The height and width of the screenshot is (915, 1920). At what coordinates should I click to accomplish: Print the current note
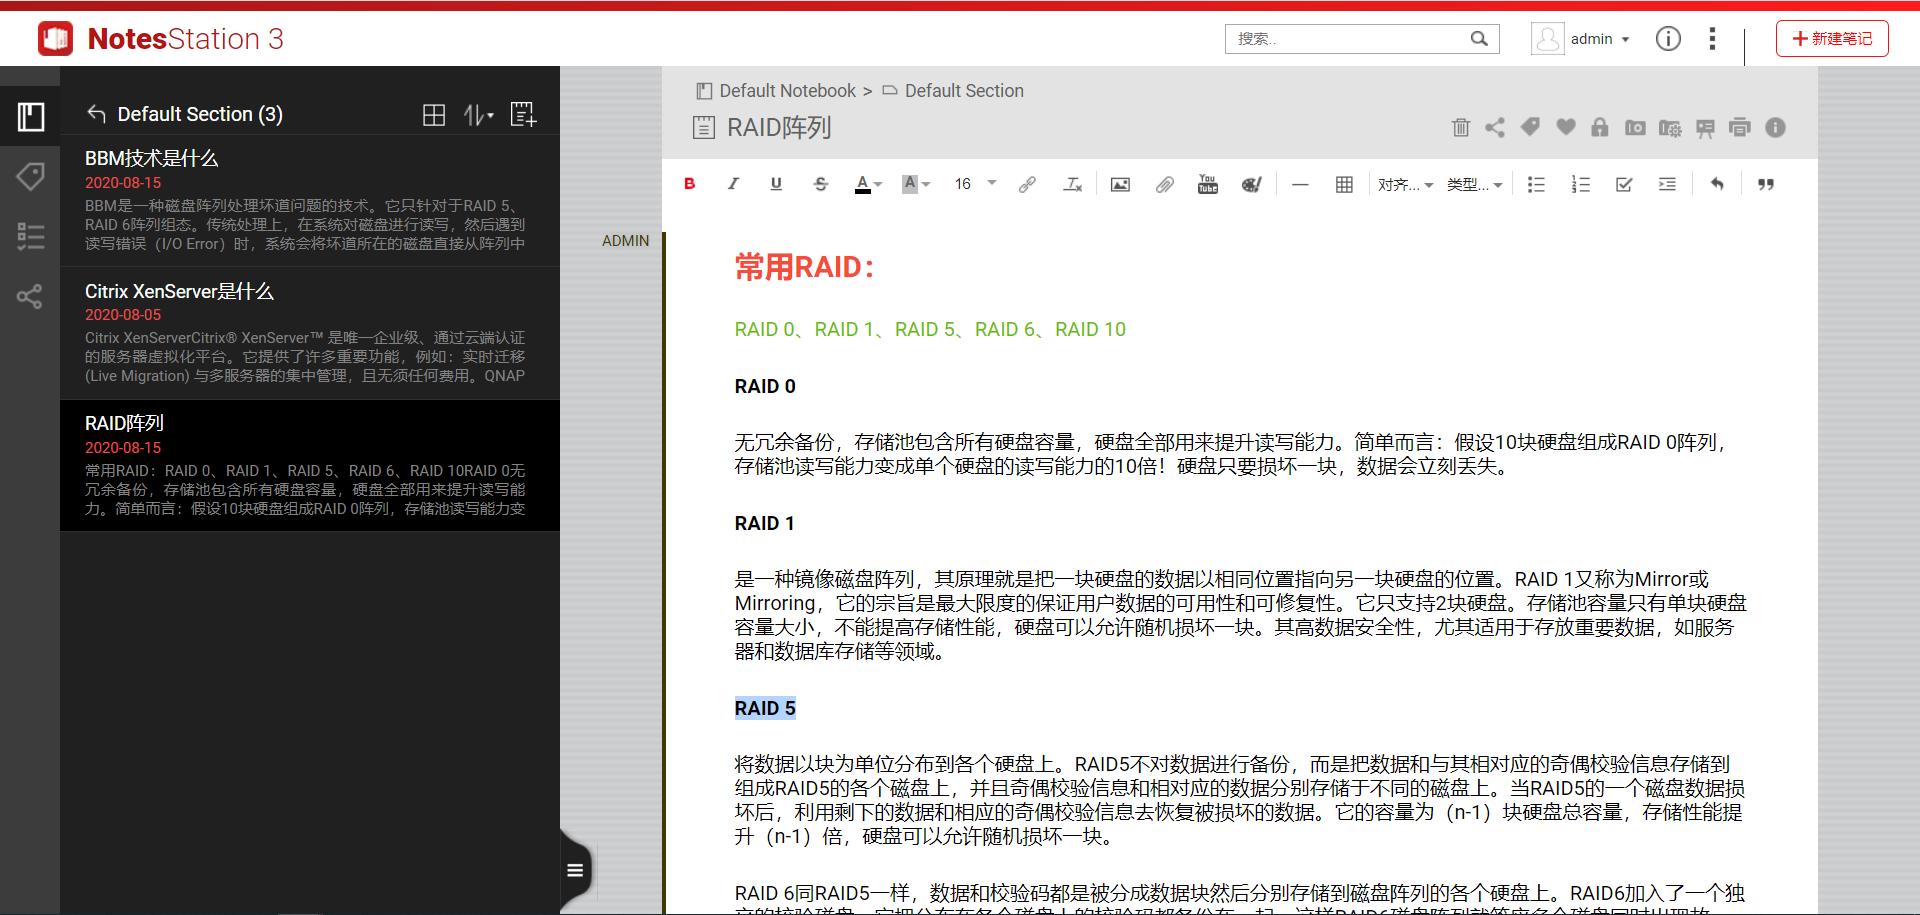click(1739, 128)
